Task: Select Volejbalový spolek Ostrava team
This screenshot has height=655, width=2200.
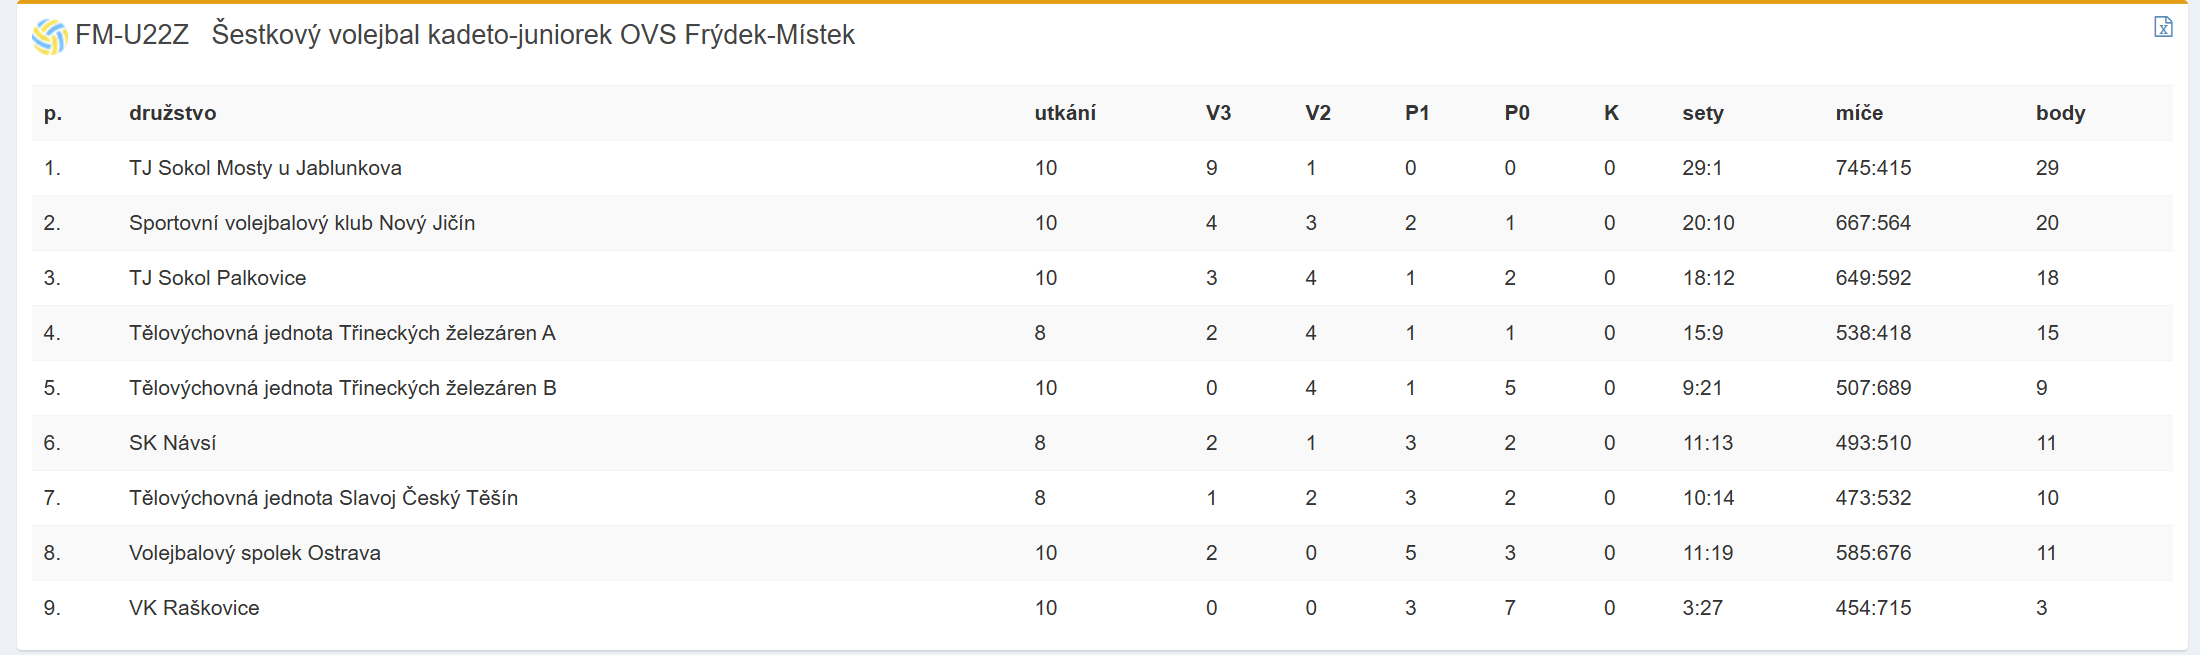Action: pyautogui.click(x=255, y=553)
